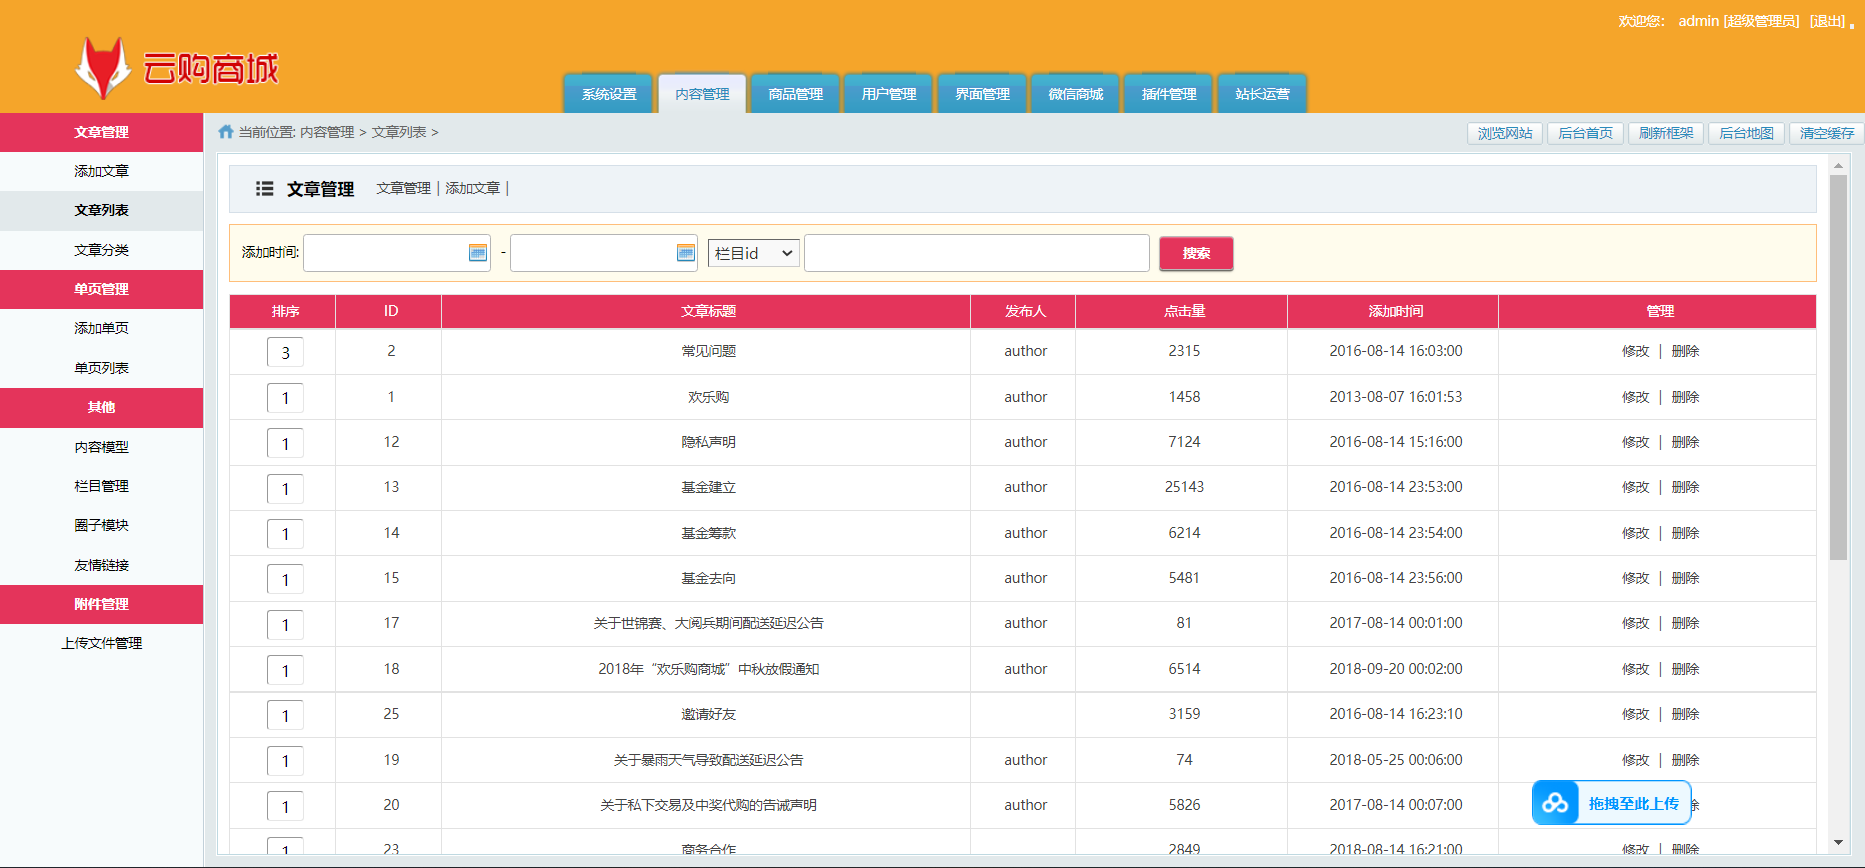1865x868 pixels.
Task: Click the 单页管理 sidebar section header
Action: 101,289
